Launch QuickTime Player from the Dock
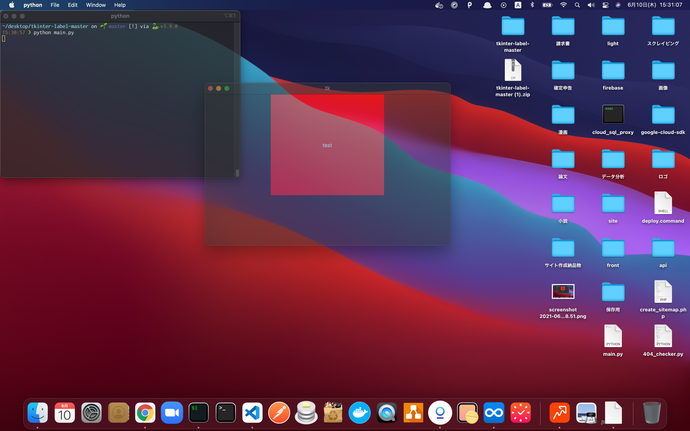 click(x=387, y=413)
